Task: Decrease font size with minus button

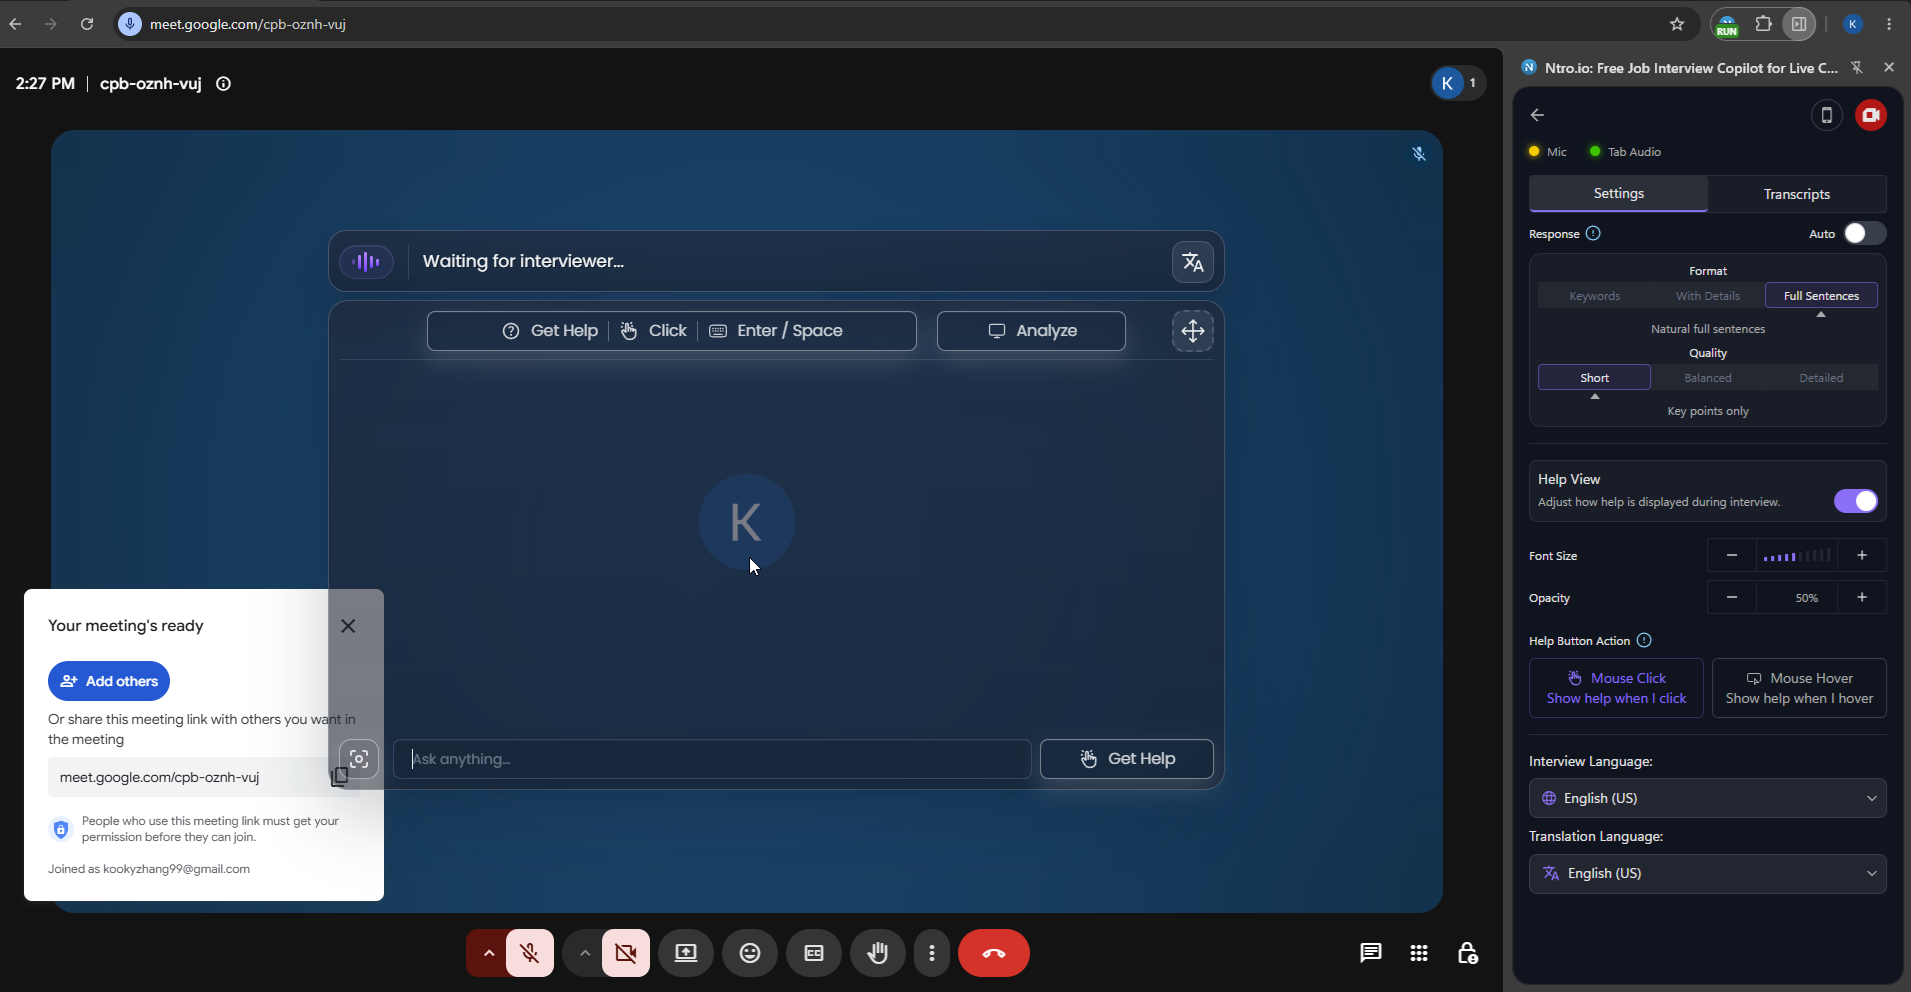Action: (x=1732, y=556)
